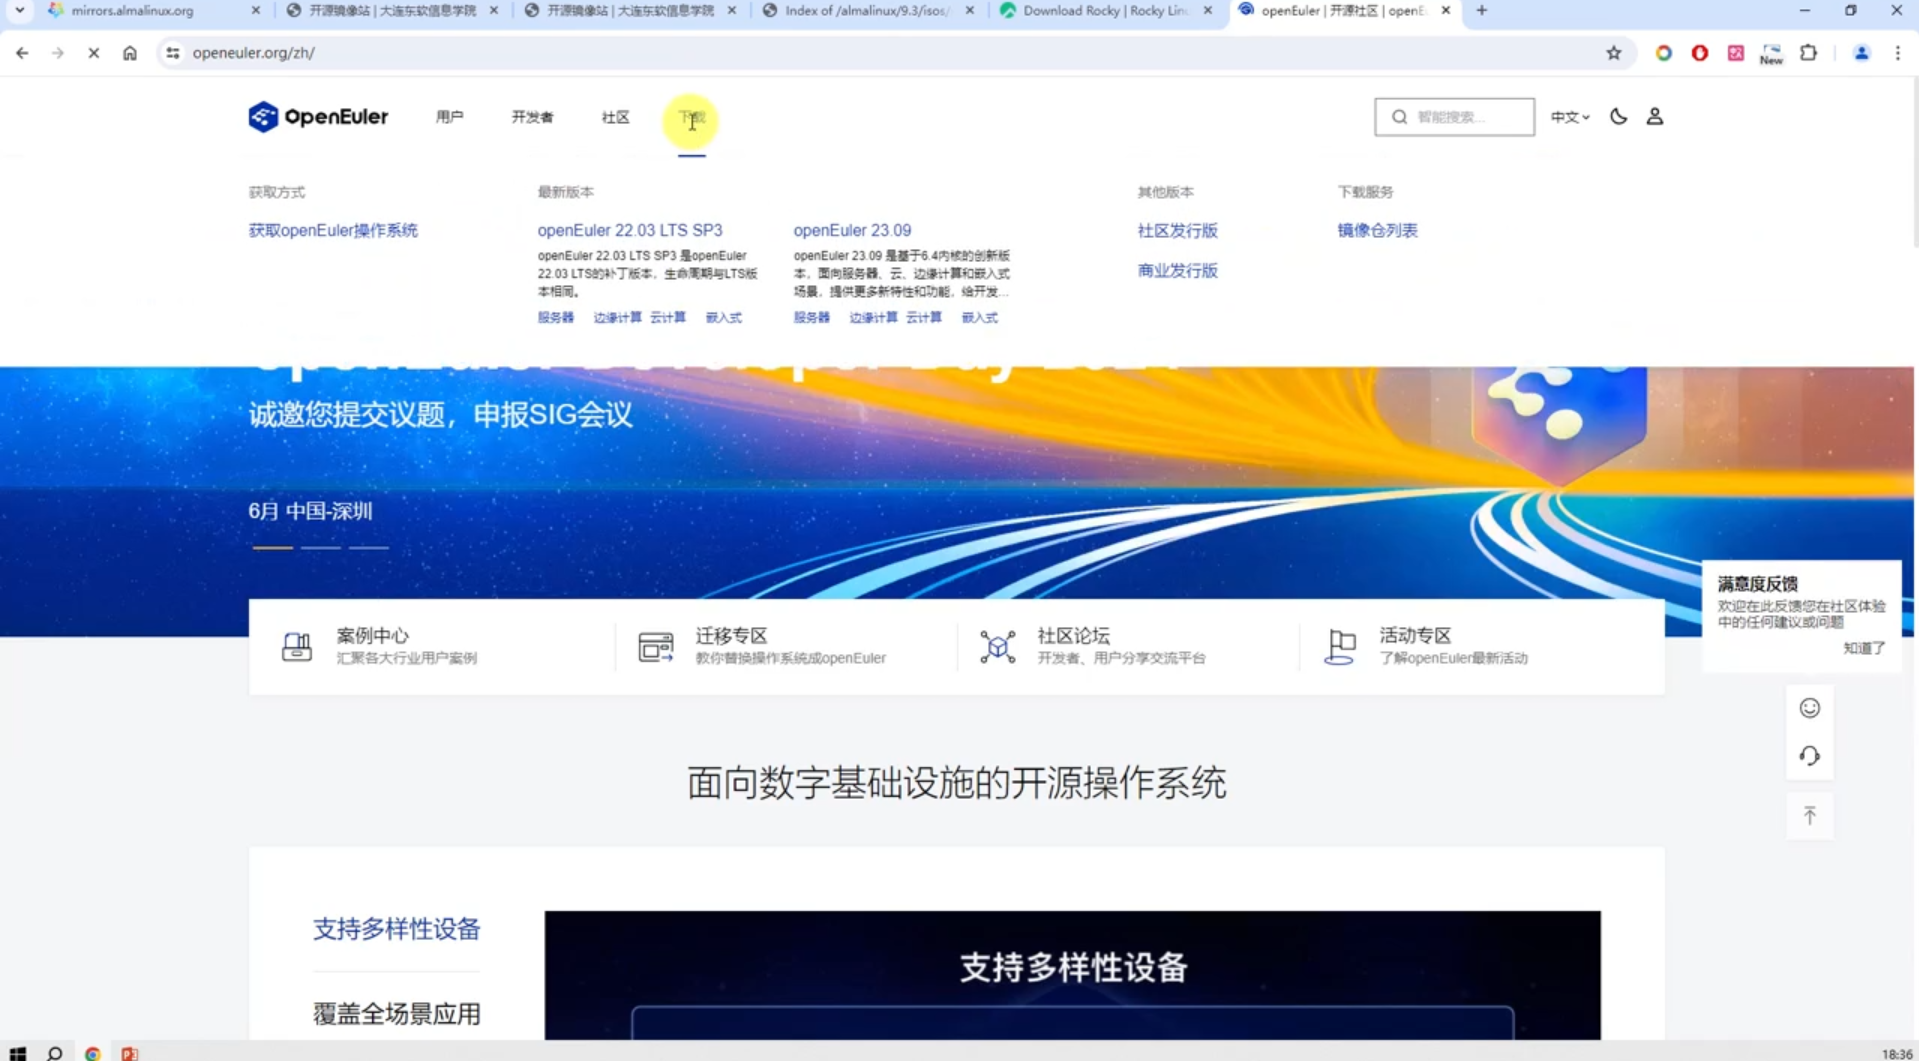Click the 案例中心 title text
The width and height of the screenshot is (1919, 1061).
coord(373,636)
